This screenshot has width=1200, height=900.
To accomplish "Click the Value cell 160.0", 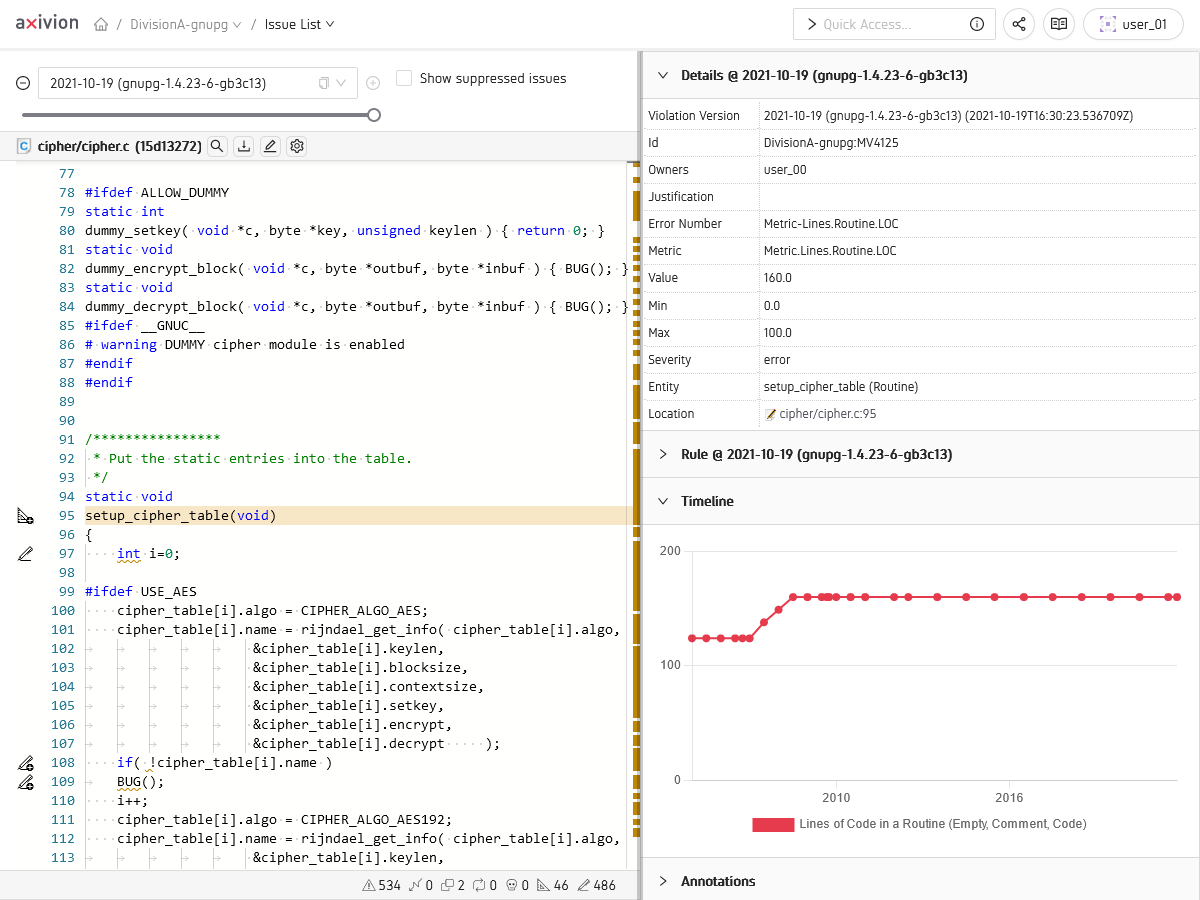I will coord(777,278).
